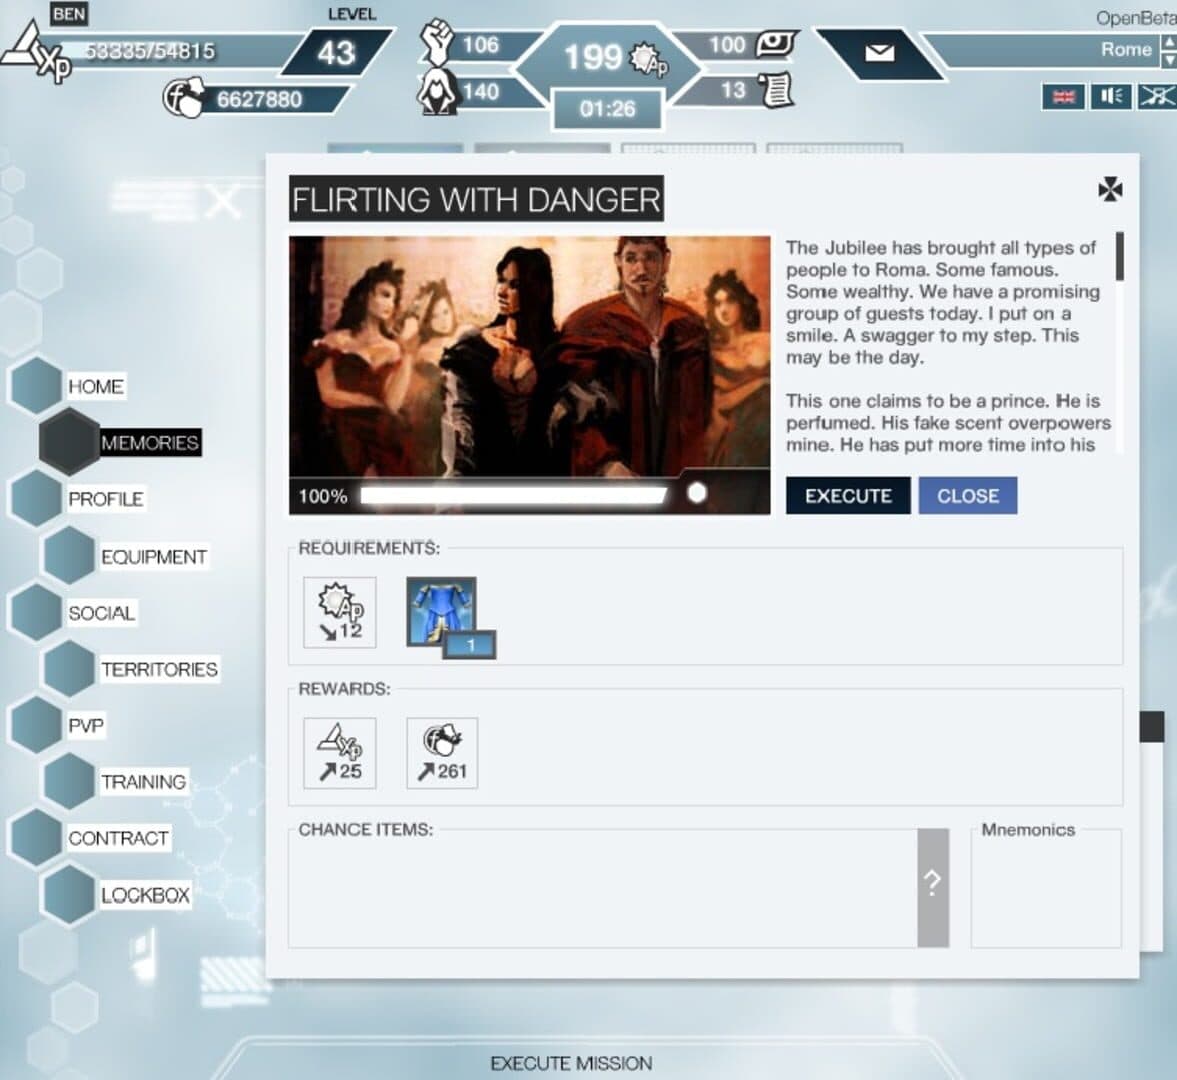The width and height of the screenshot is (1177, 1080).
Task: Click the XP value 53335/54815
Action: (x=150, y=51)
